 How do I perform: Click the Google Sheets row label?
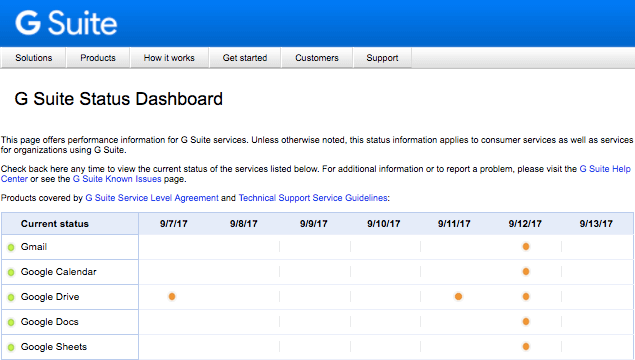(54, 347)
